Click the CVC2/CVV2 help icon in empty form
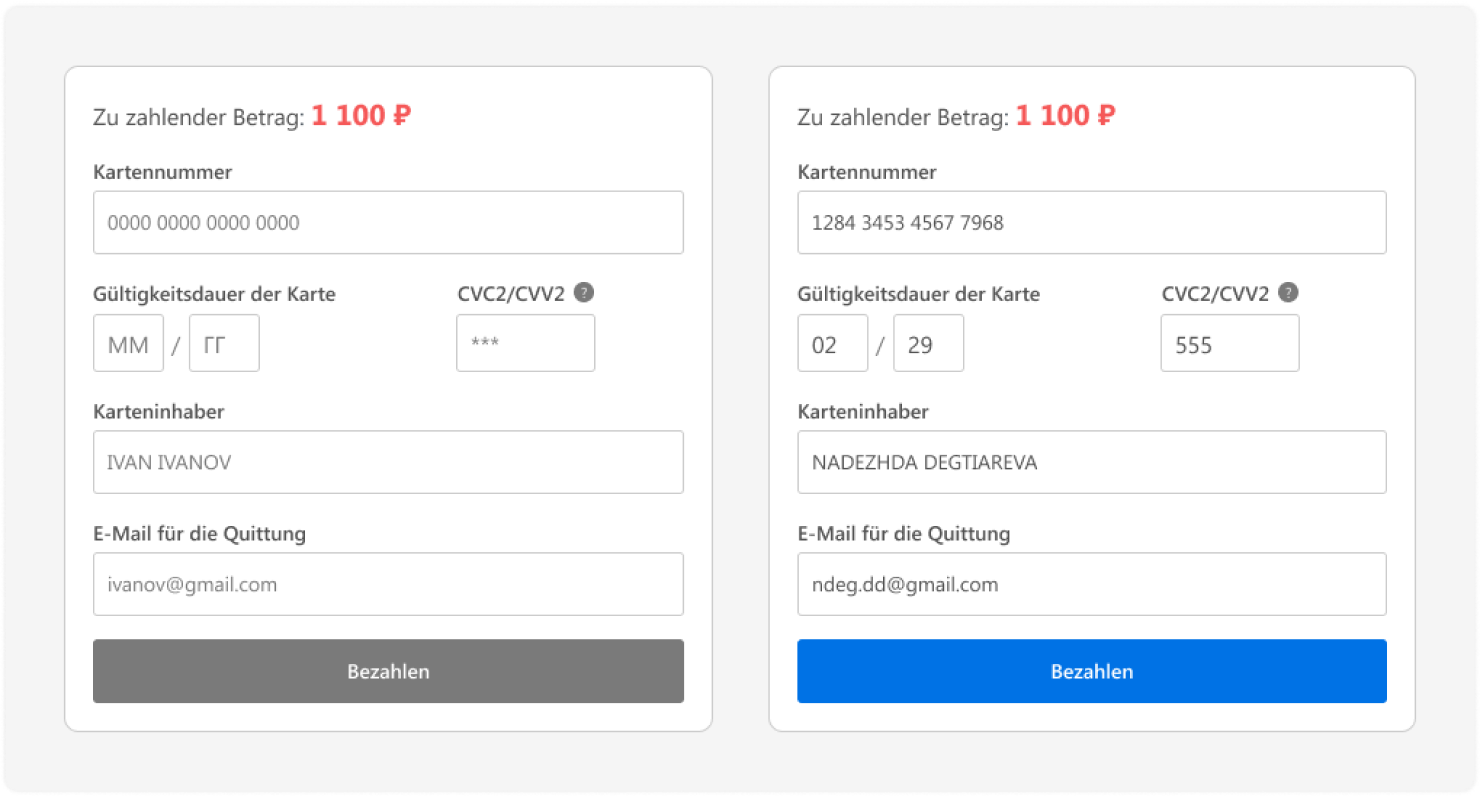Image resolution: width=1480 pixels, height=796 pixels. pyautogui.click(x=585, y=293)
